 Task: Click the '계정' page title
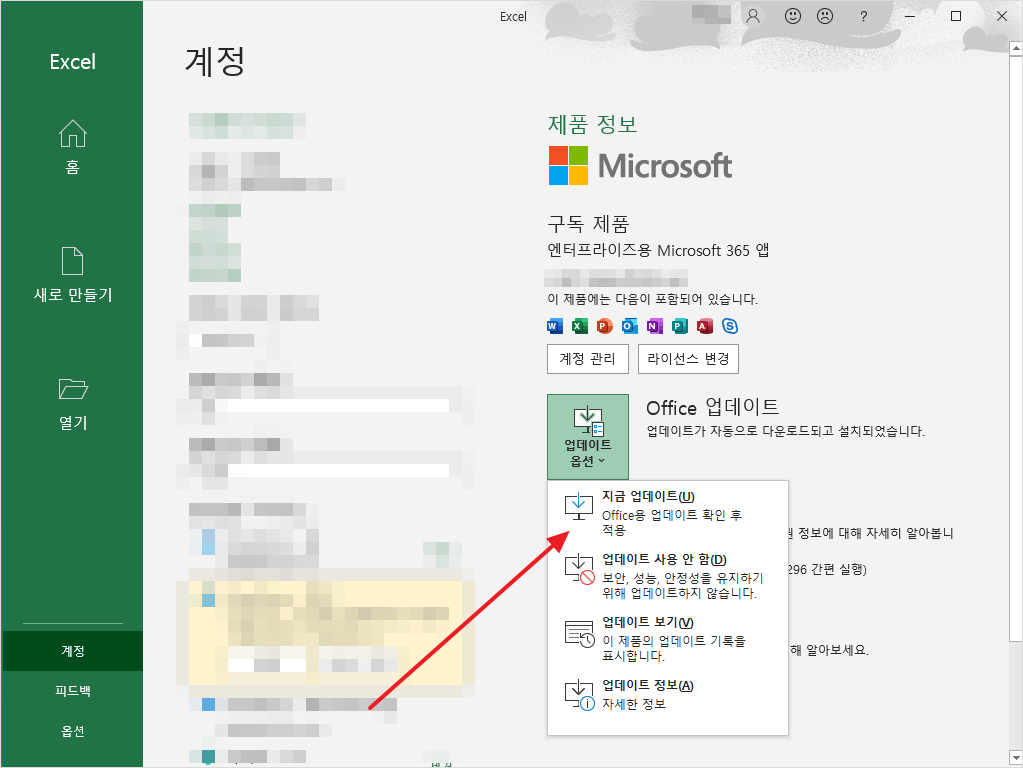click(215, 62)
